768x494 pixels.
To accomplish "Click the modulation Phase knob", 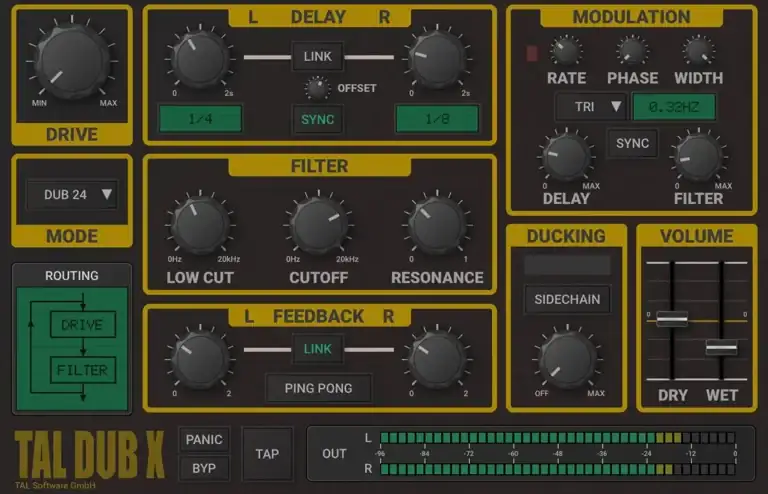I will [x=632, y=52].
